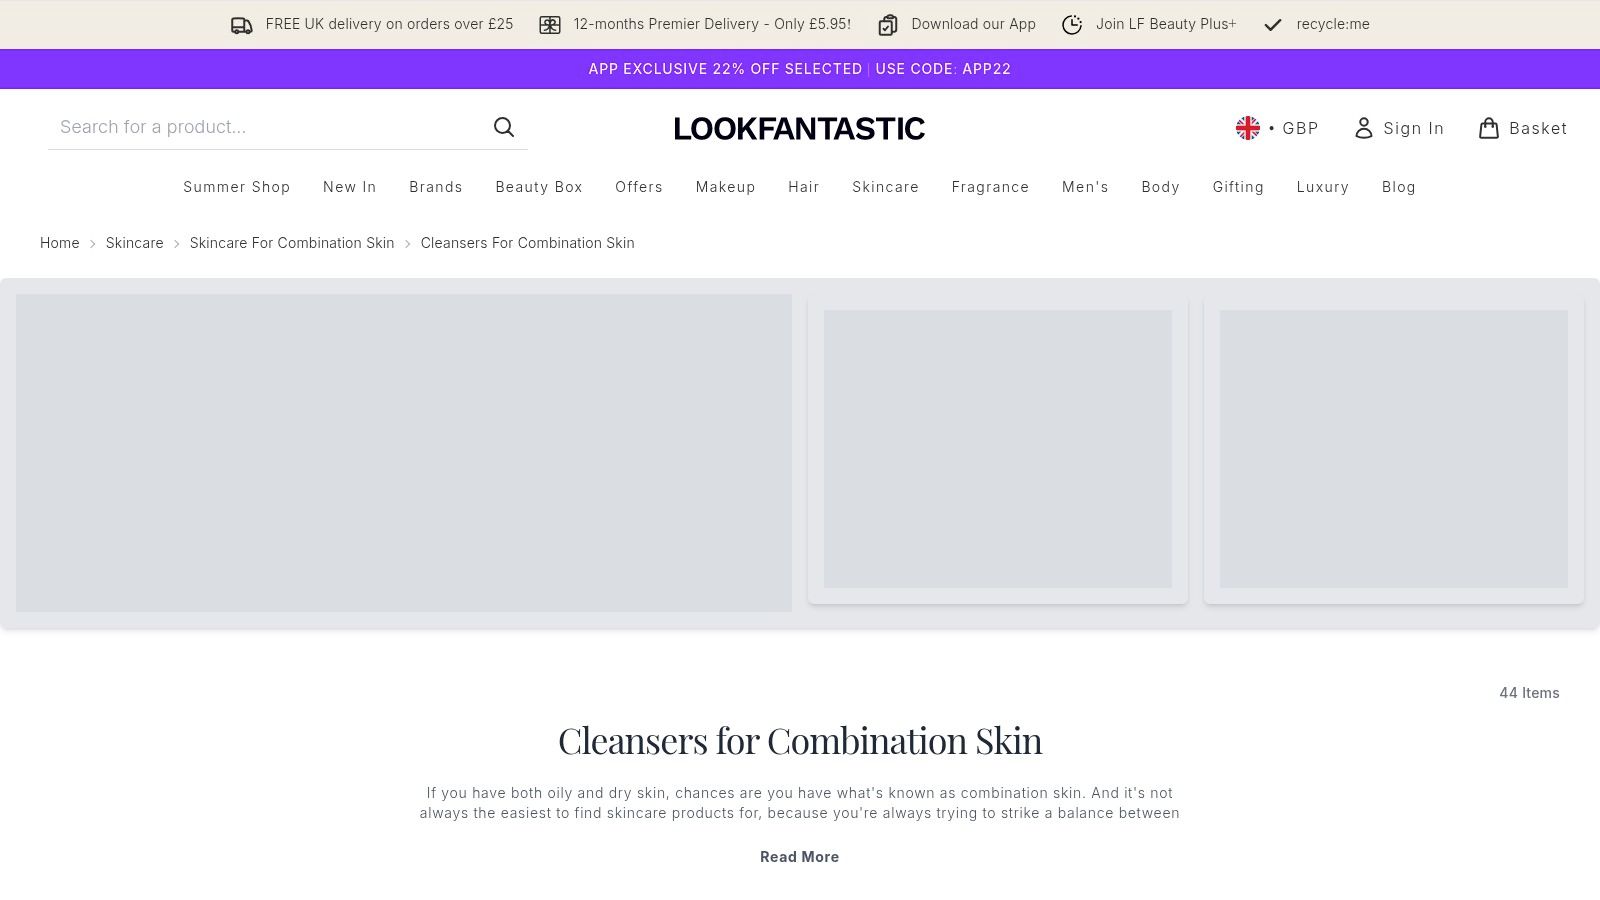
Task: Open the Sign In link
Action: click(x=1399, y=128)
